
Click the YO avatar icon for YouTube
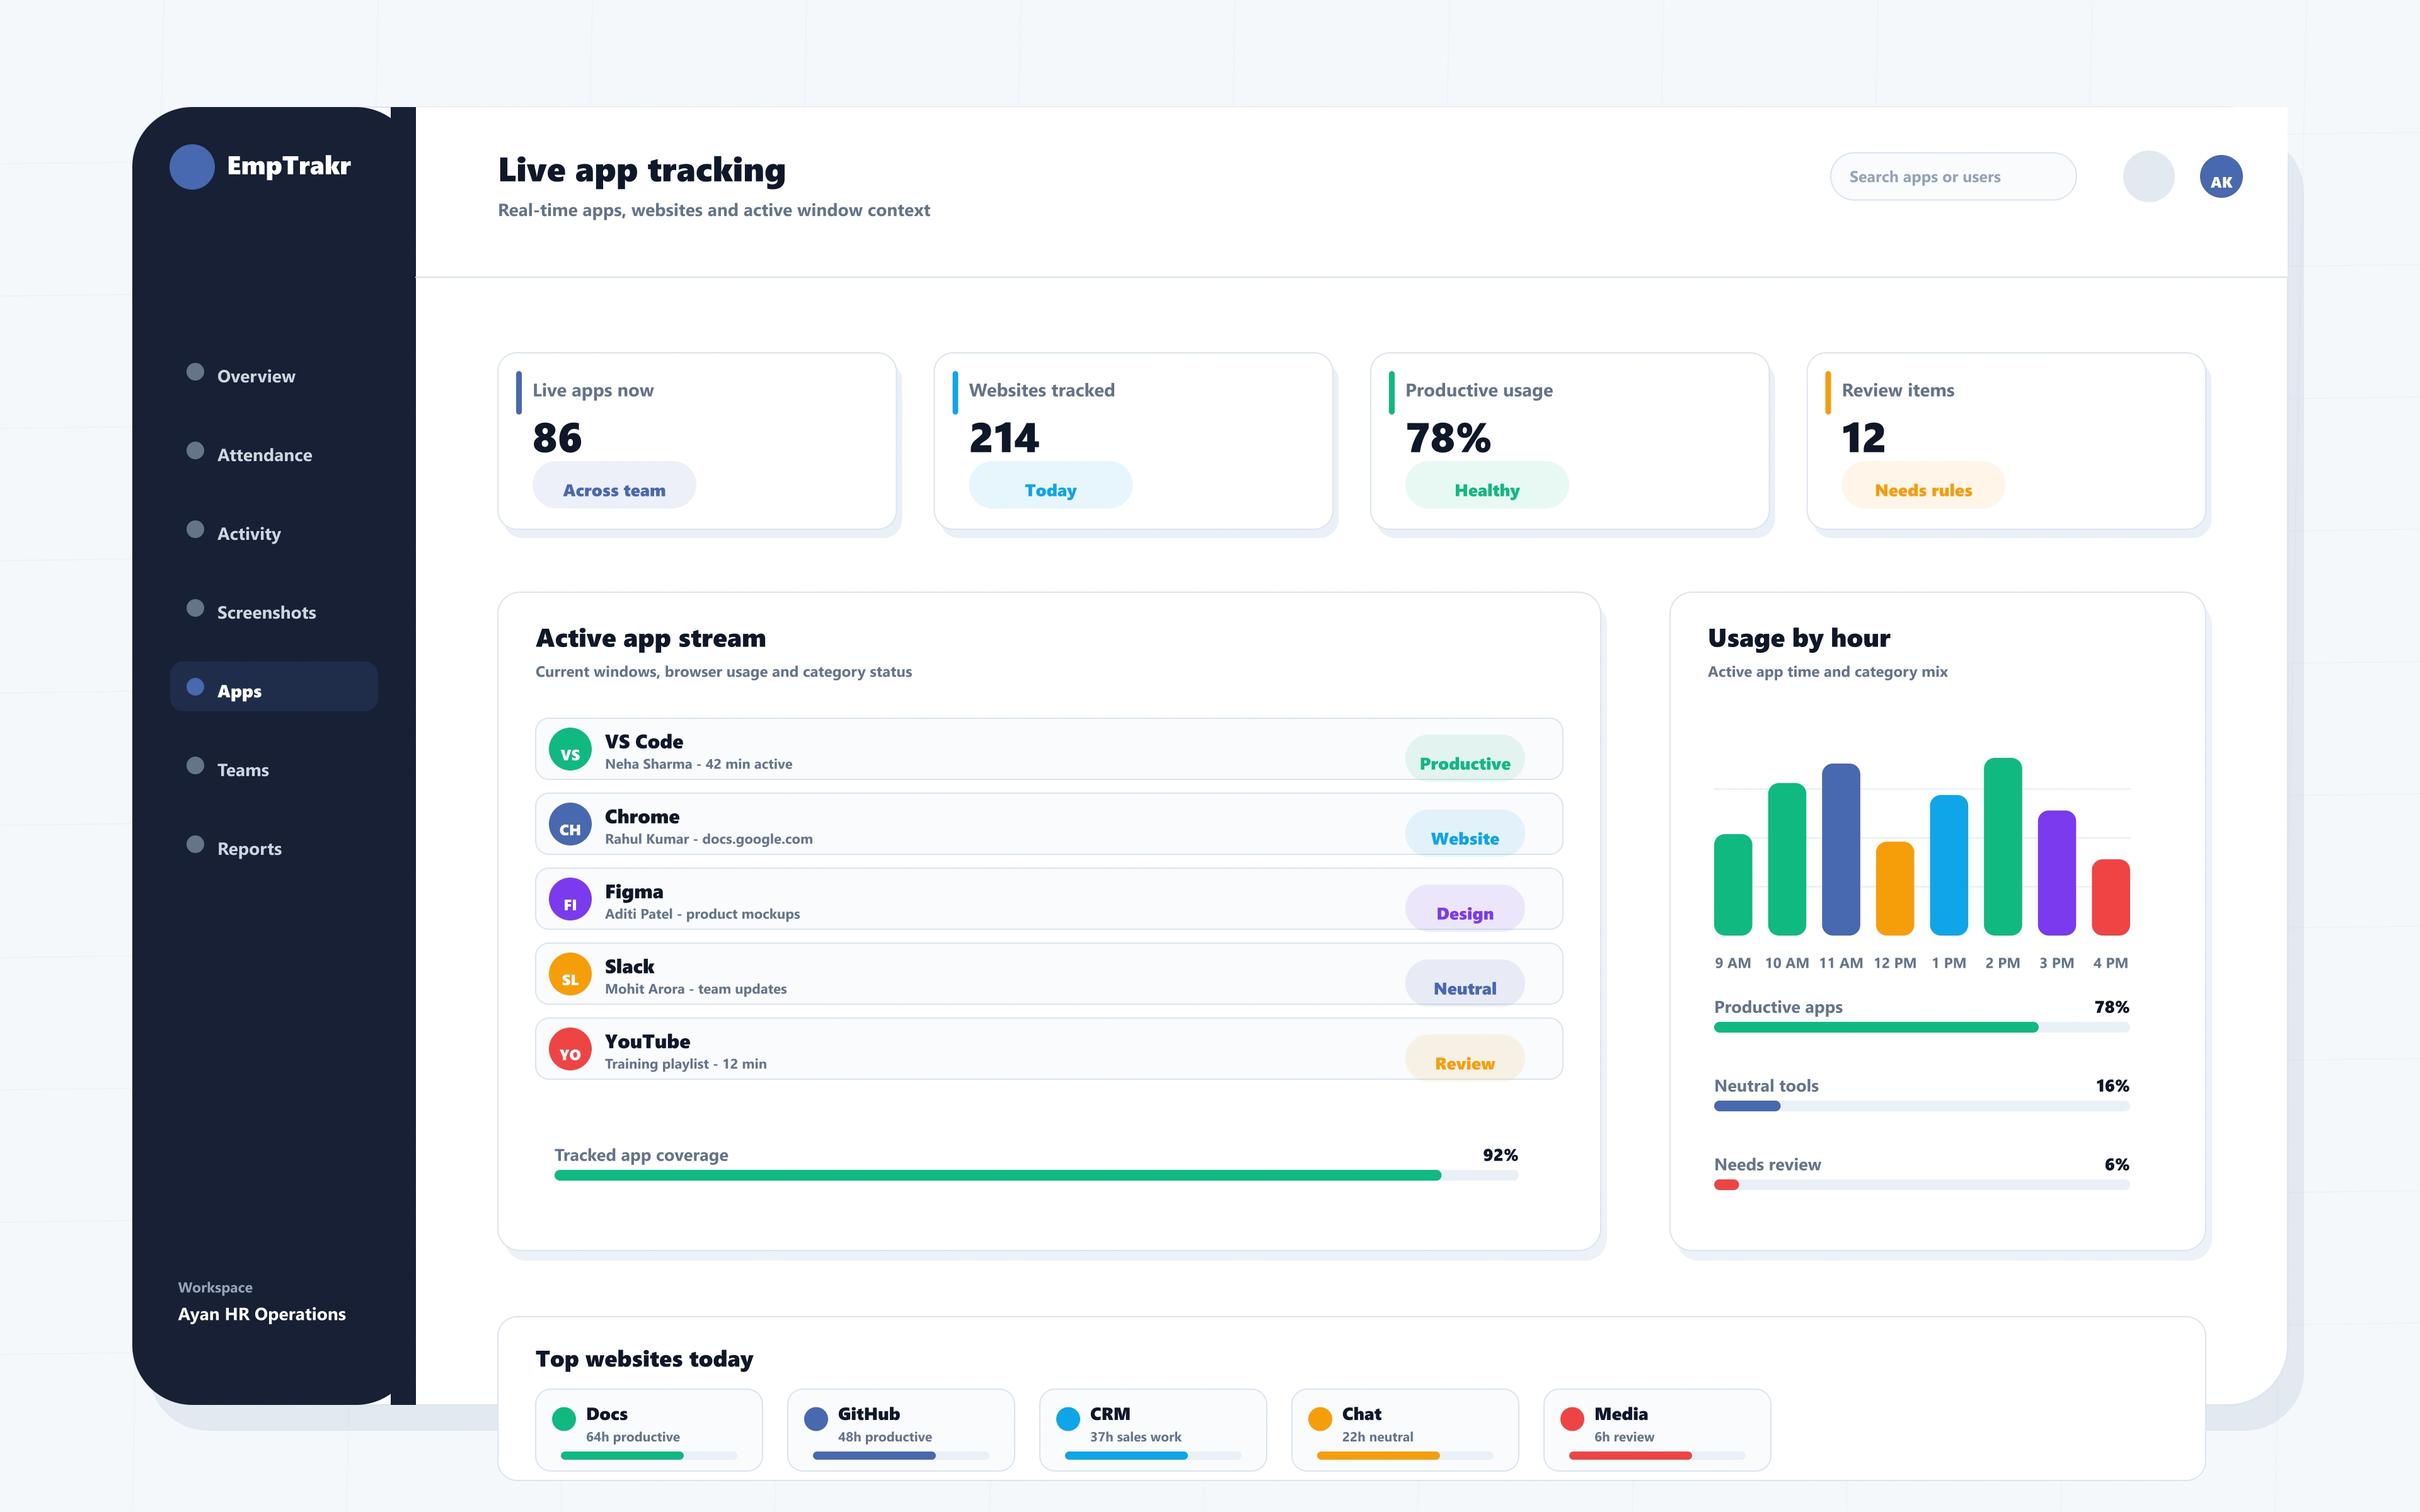click(570, 1049)
